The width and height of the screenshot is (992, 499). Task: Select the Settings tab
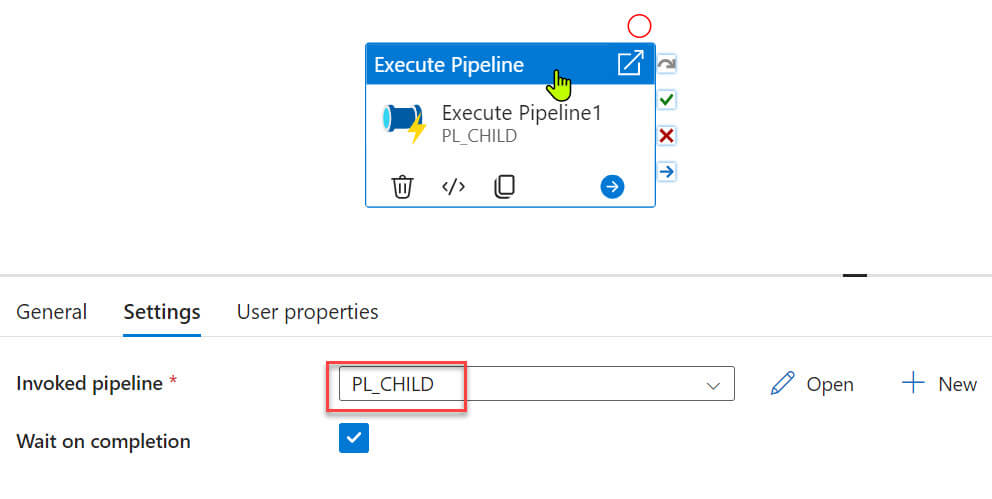[162, 312]
